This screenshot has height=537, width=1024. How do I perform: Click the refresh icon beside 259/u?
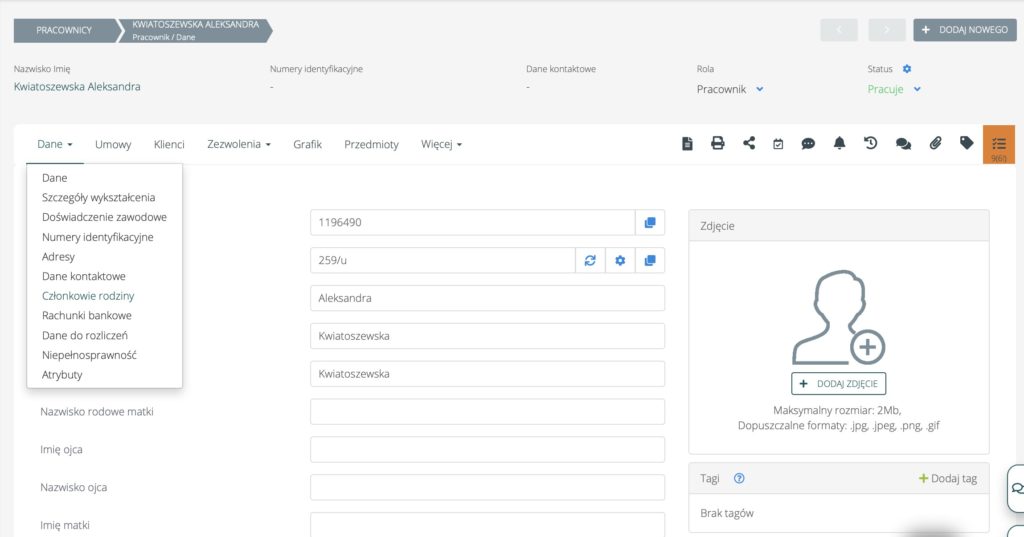(x=590, y=261)
